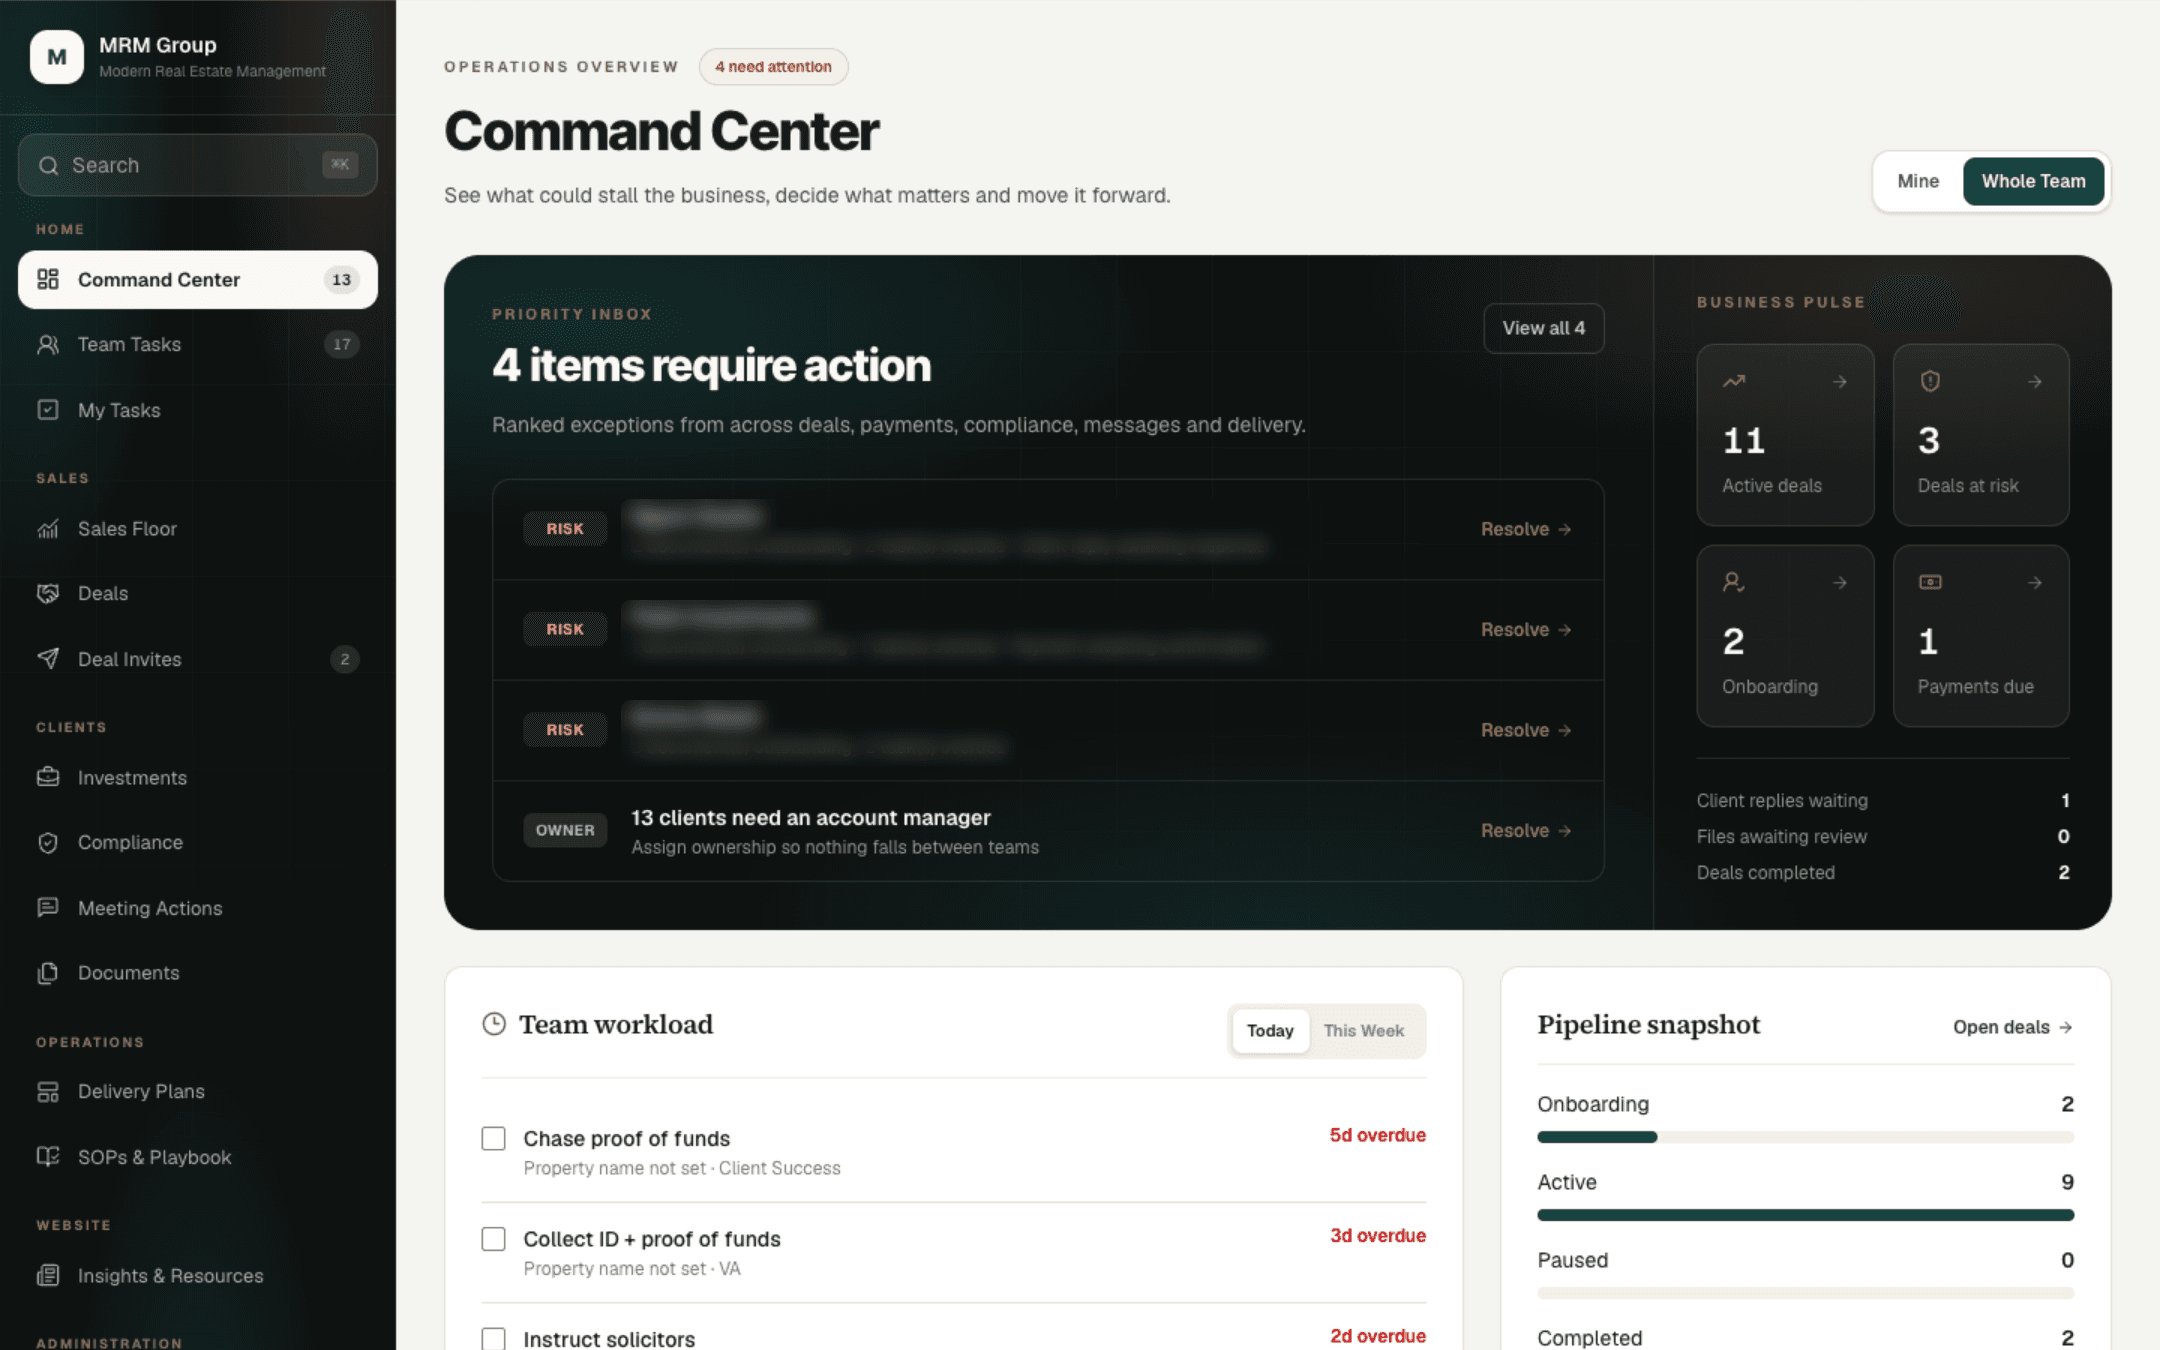Click the trend icon on Active deals card
Image resolution: width=2160 pixels, height=1350 pixels.
tap(1734, 381)
